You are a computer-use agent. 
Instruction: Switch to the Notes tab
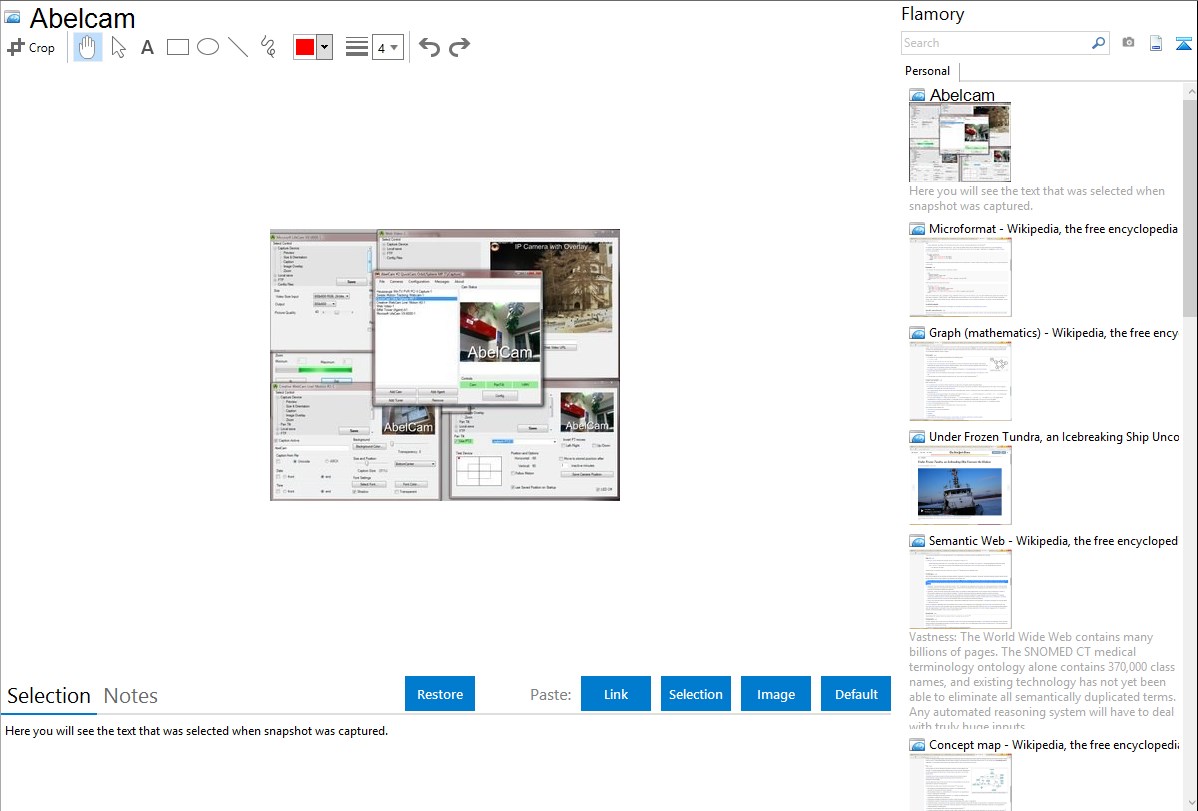131,696
